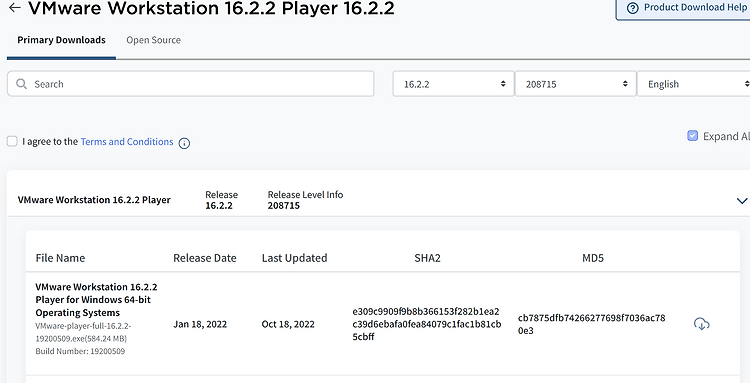The height and width of the screenshot is (383, 750).
Task: Select the MD5 hash value cb7875dfb742...
Action: pos(591,324)
